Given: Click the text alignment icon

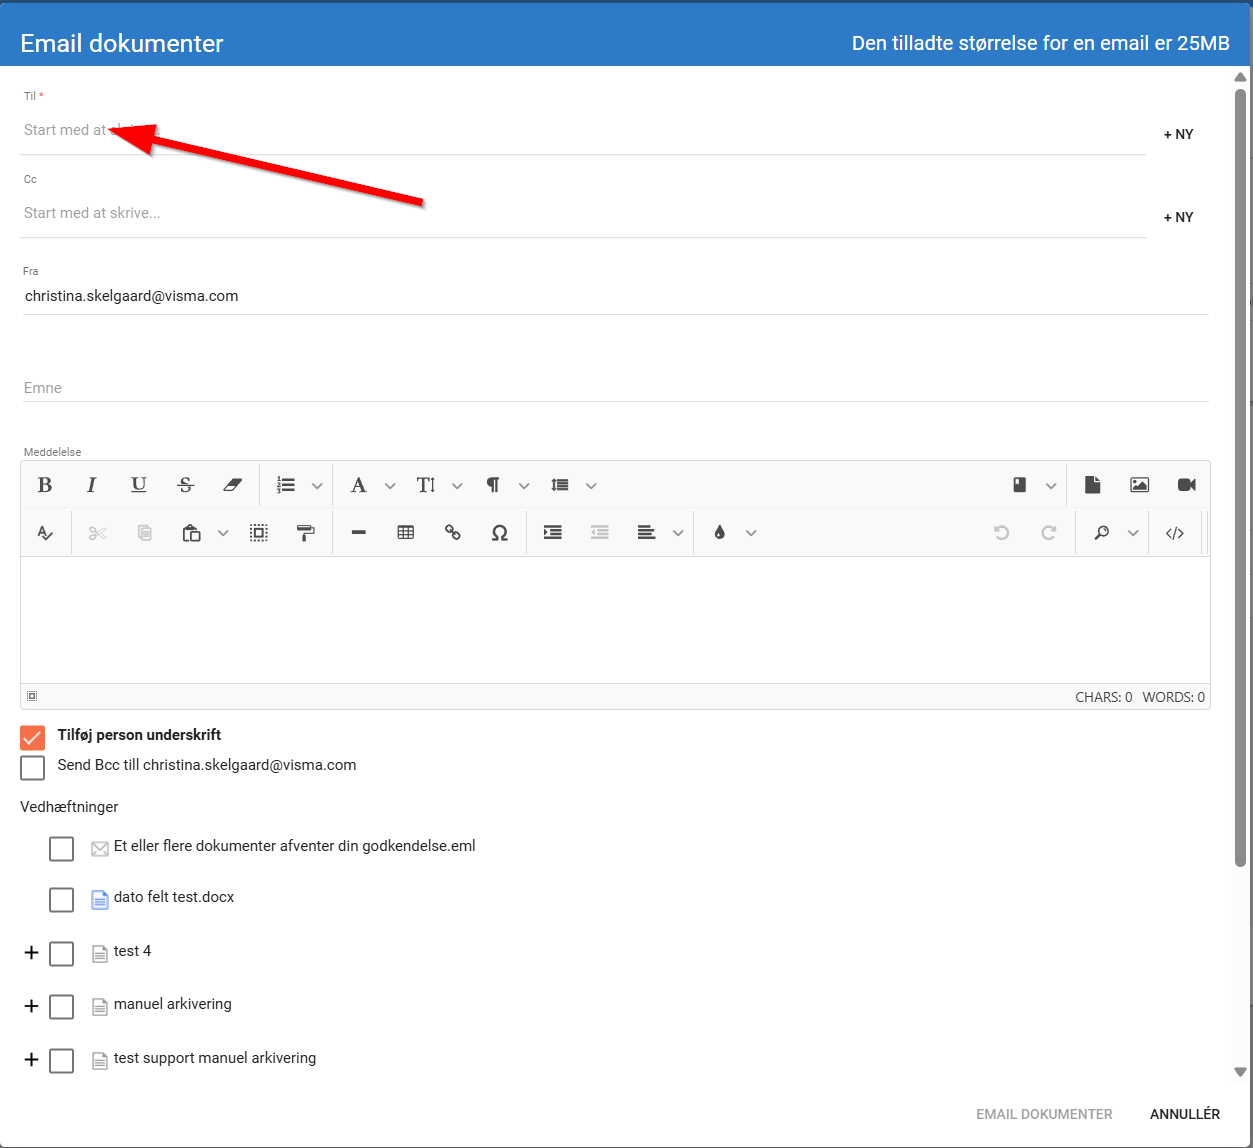Looking at the screenshot, I should point(647,533).
